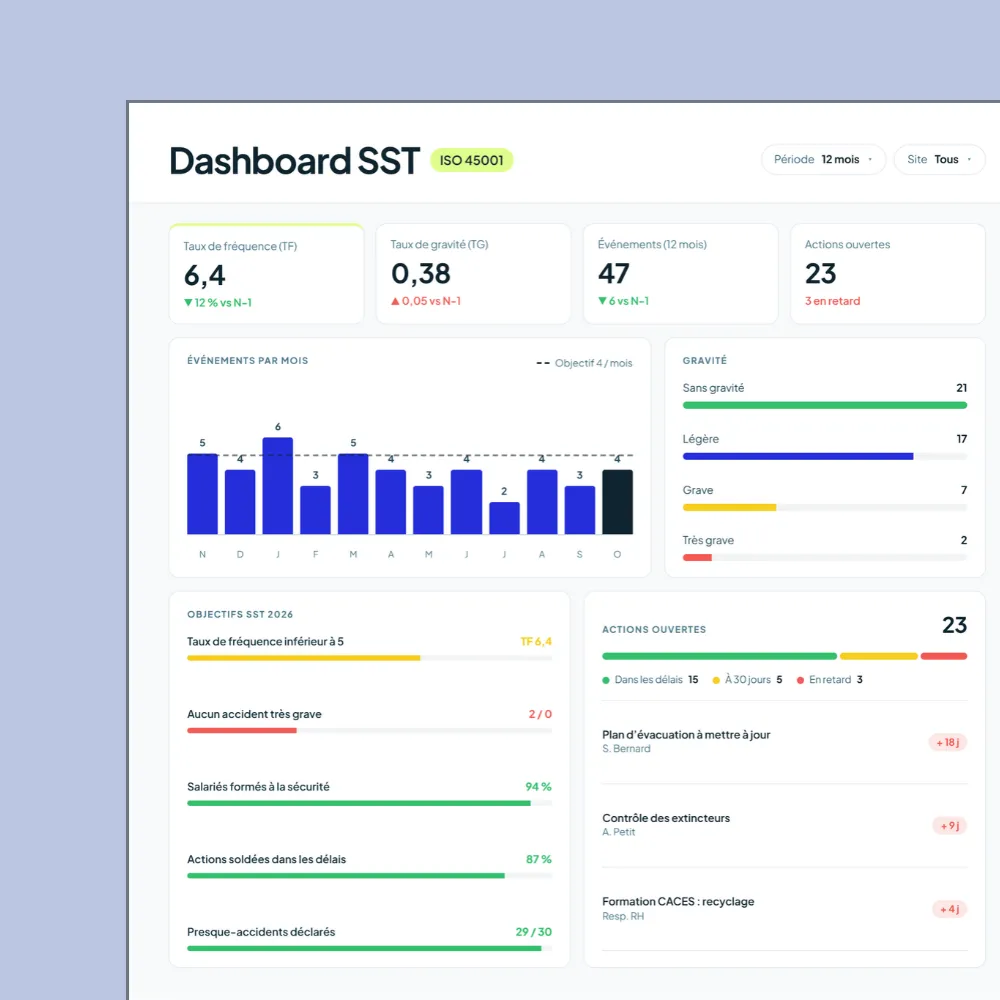Click the green Sans gravité progress bar

tap(825, 405)
